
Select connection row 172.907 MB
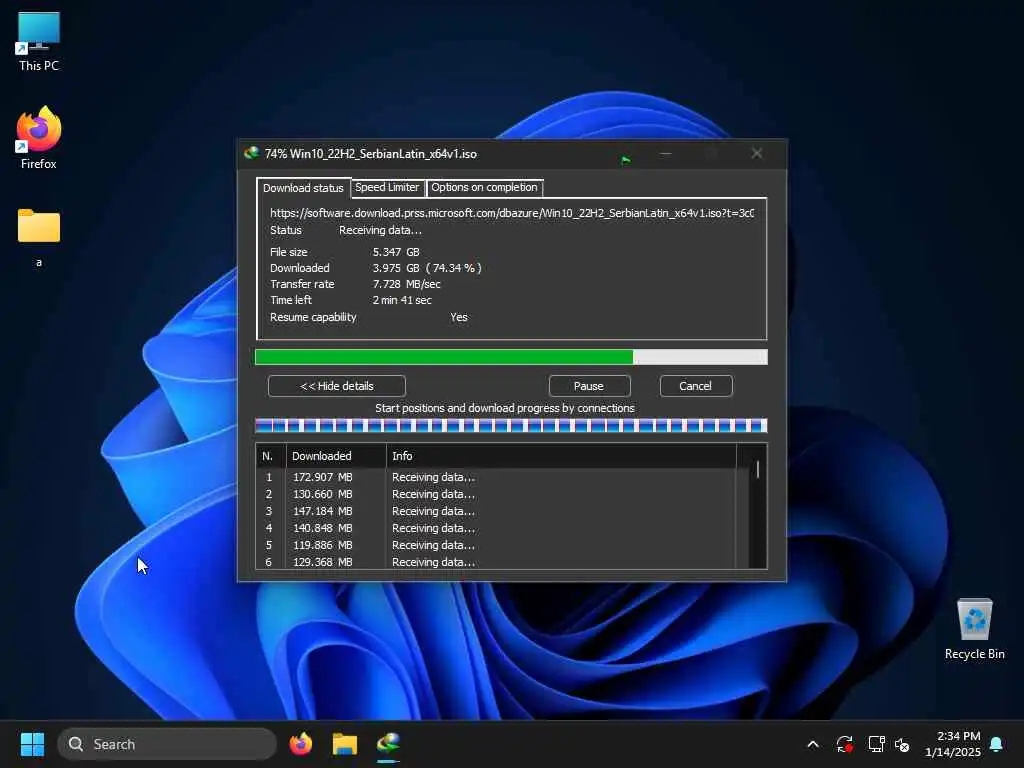[496, 477]
